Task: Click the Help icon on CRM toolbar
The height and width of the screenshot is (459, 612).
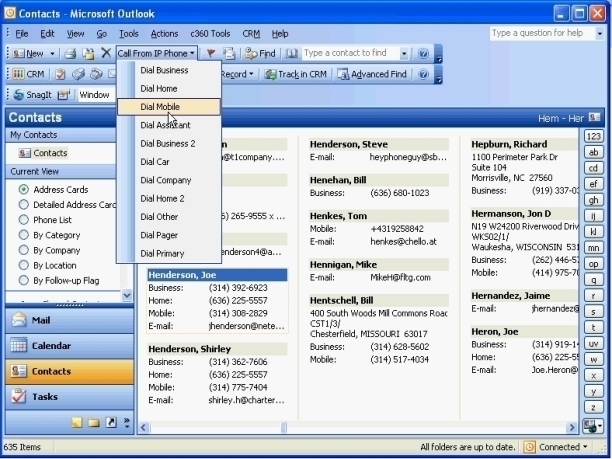Action: pyautogui.click(x=423, y=74)
